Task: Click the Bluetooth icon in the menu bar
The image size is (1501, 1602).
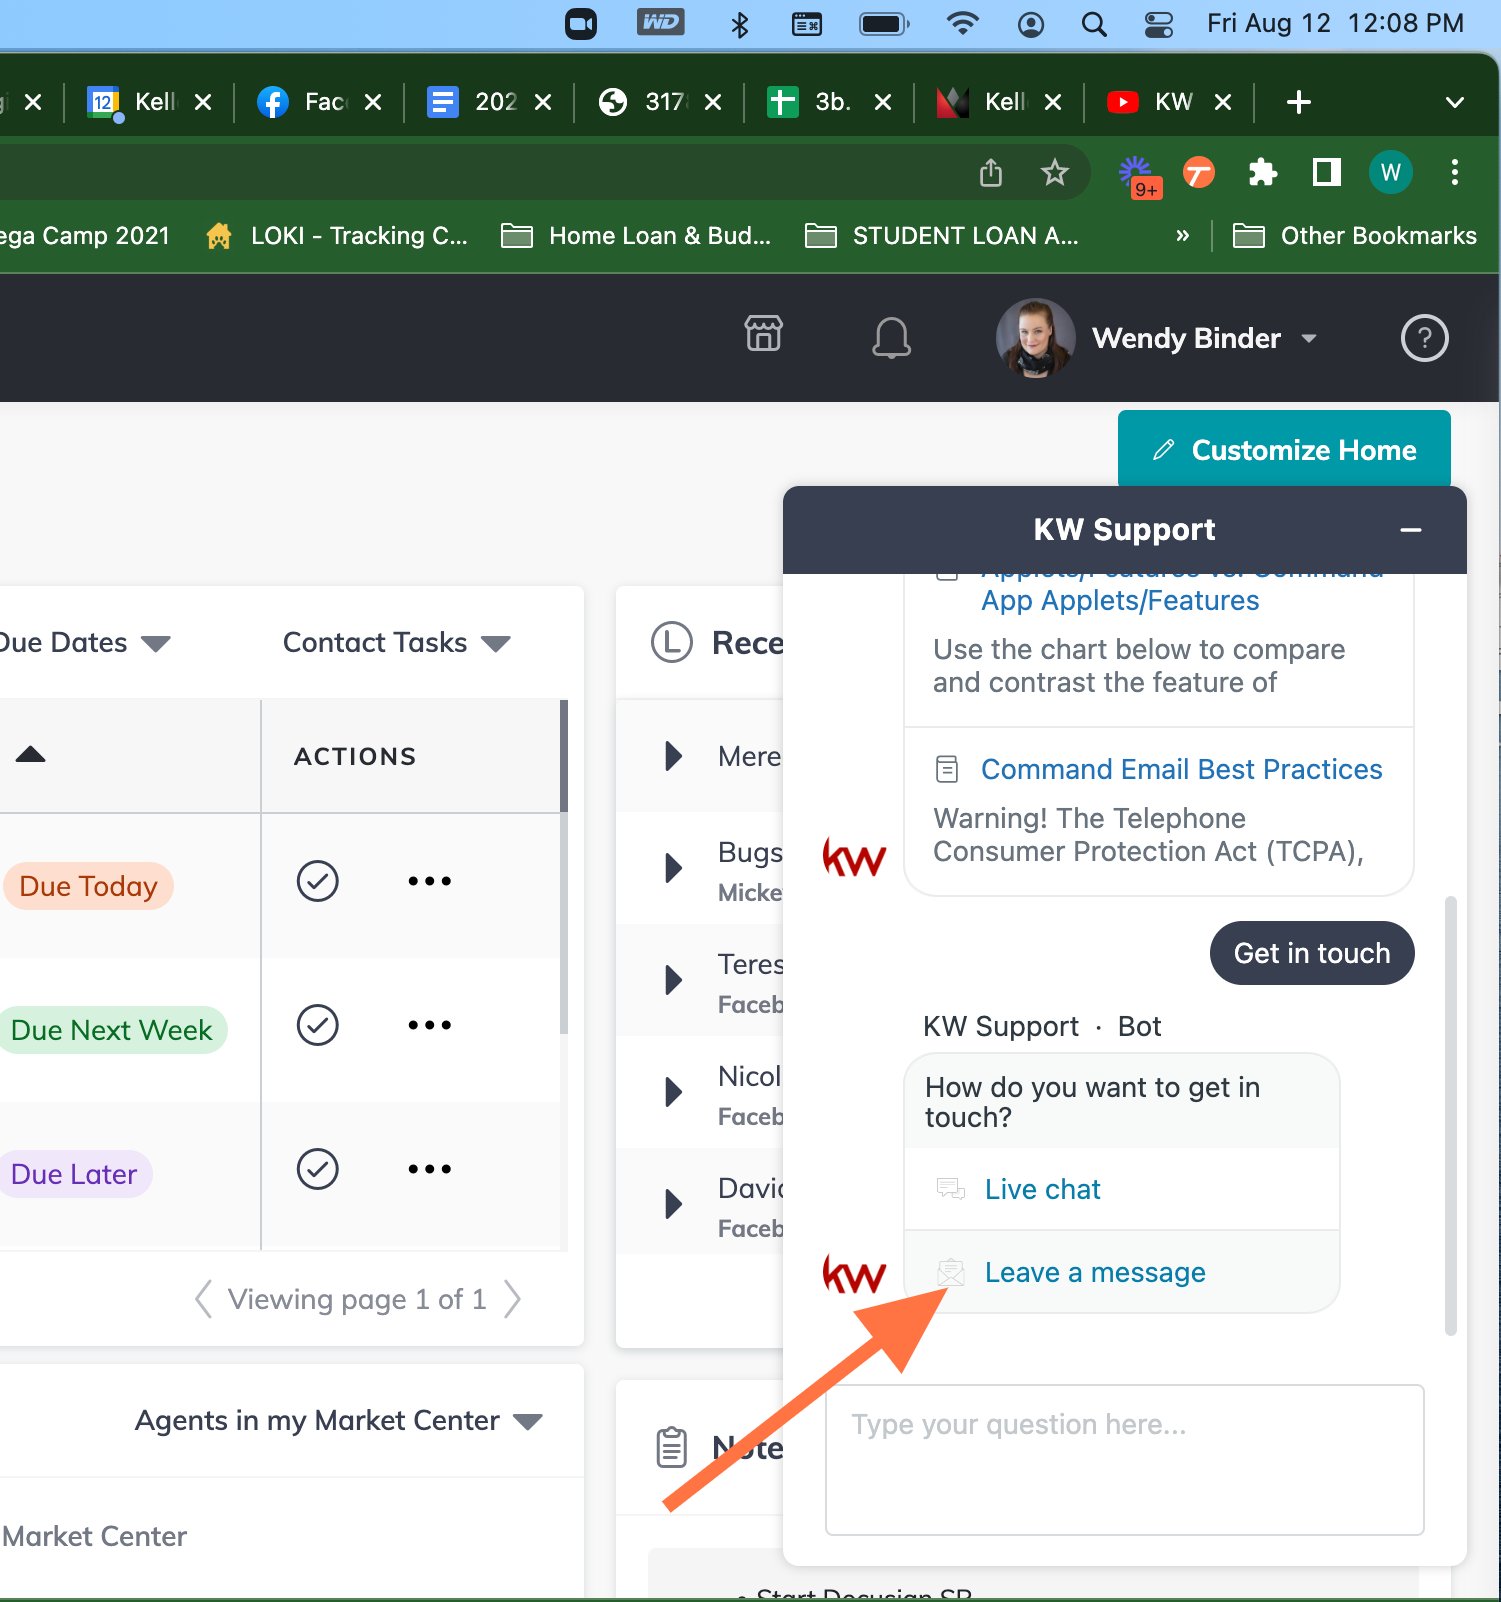Action: (739, 24)
